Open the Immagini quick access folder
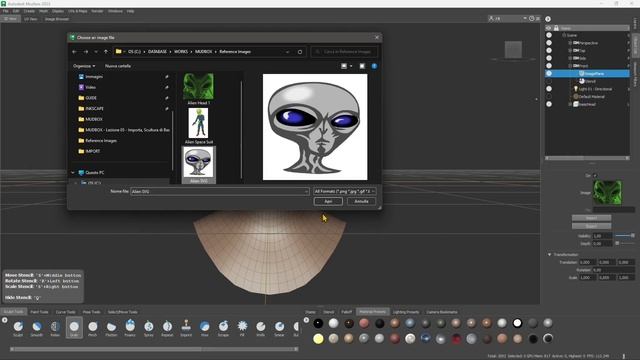The image size is (640, 360). tap(94, 77)
